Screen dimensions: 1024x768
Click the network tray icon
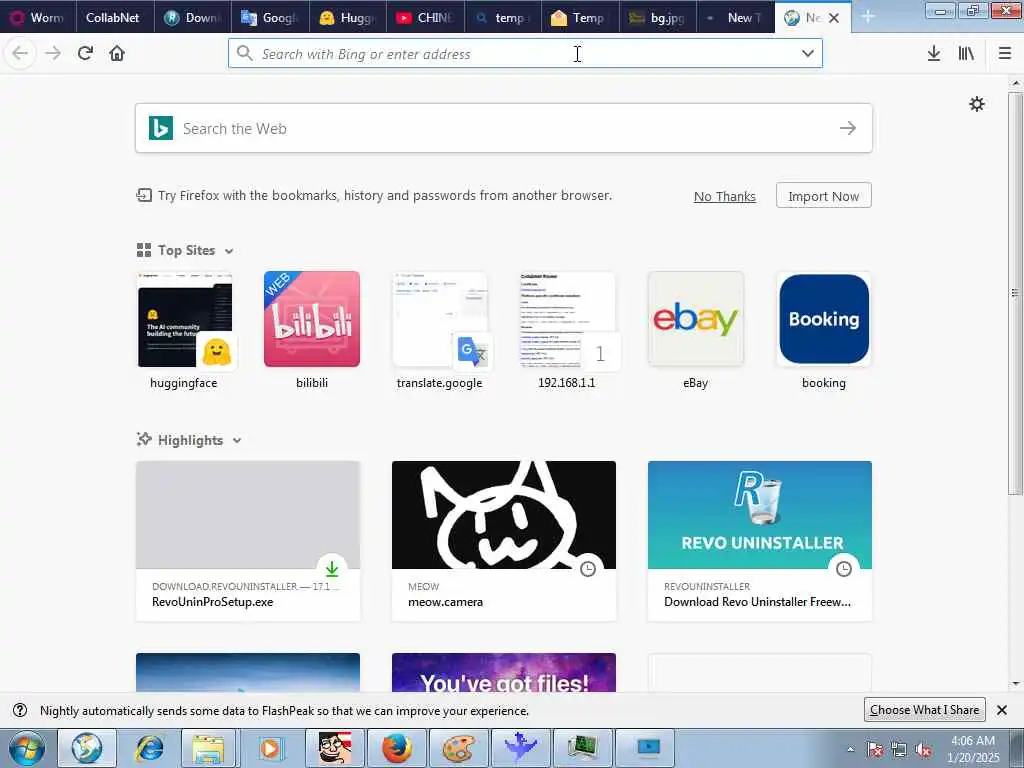click(x=899, y=750)
